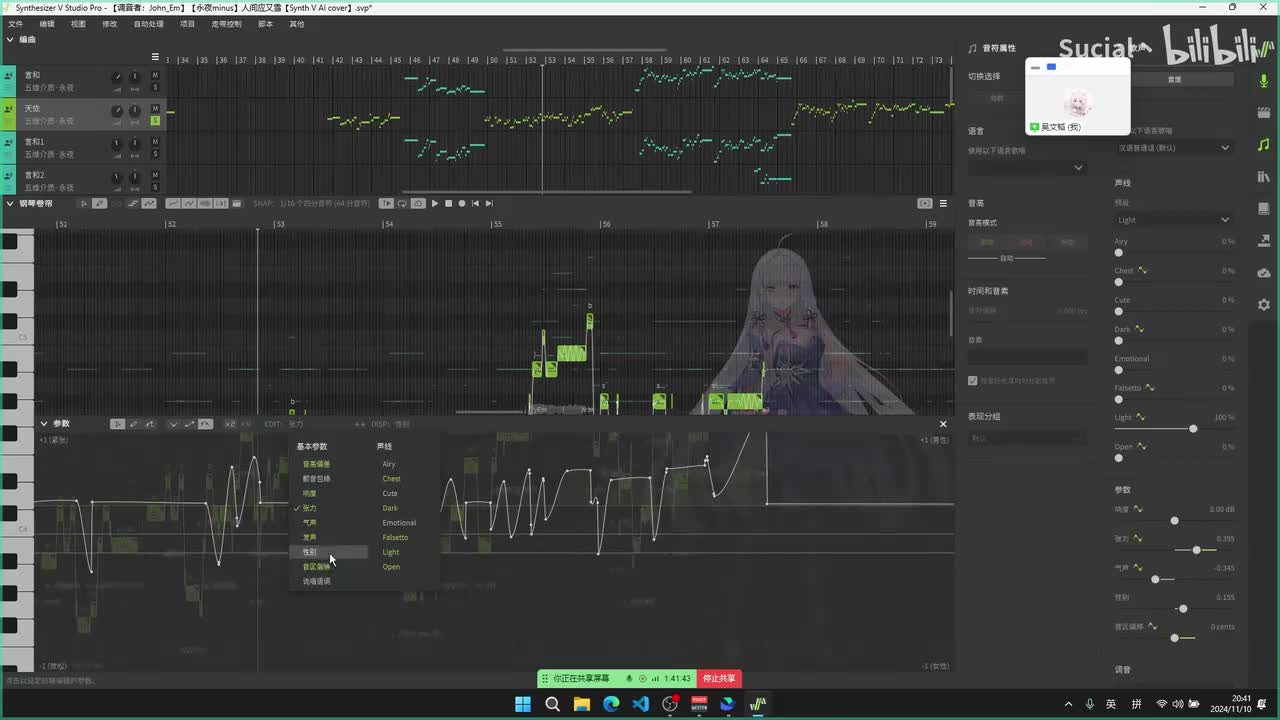Open File Explorer from the taskbar
Screen dimensions: 1280x720
click(x=581, y=704)
